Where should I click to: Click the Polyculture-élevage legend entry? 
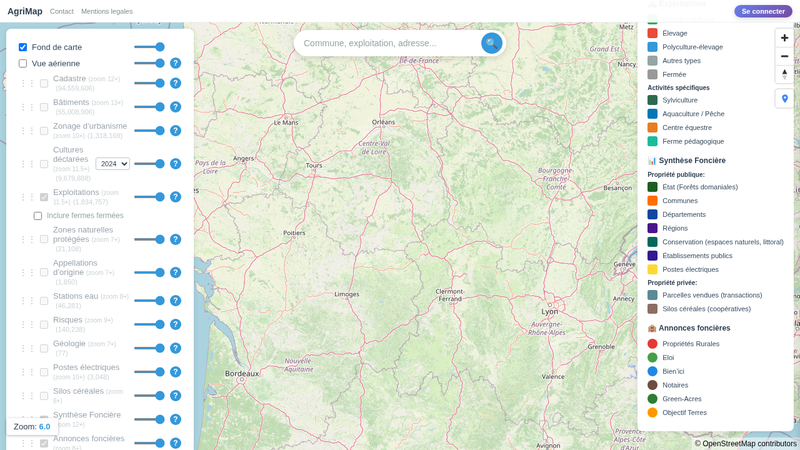[x=685, y=47]
